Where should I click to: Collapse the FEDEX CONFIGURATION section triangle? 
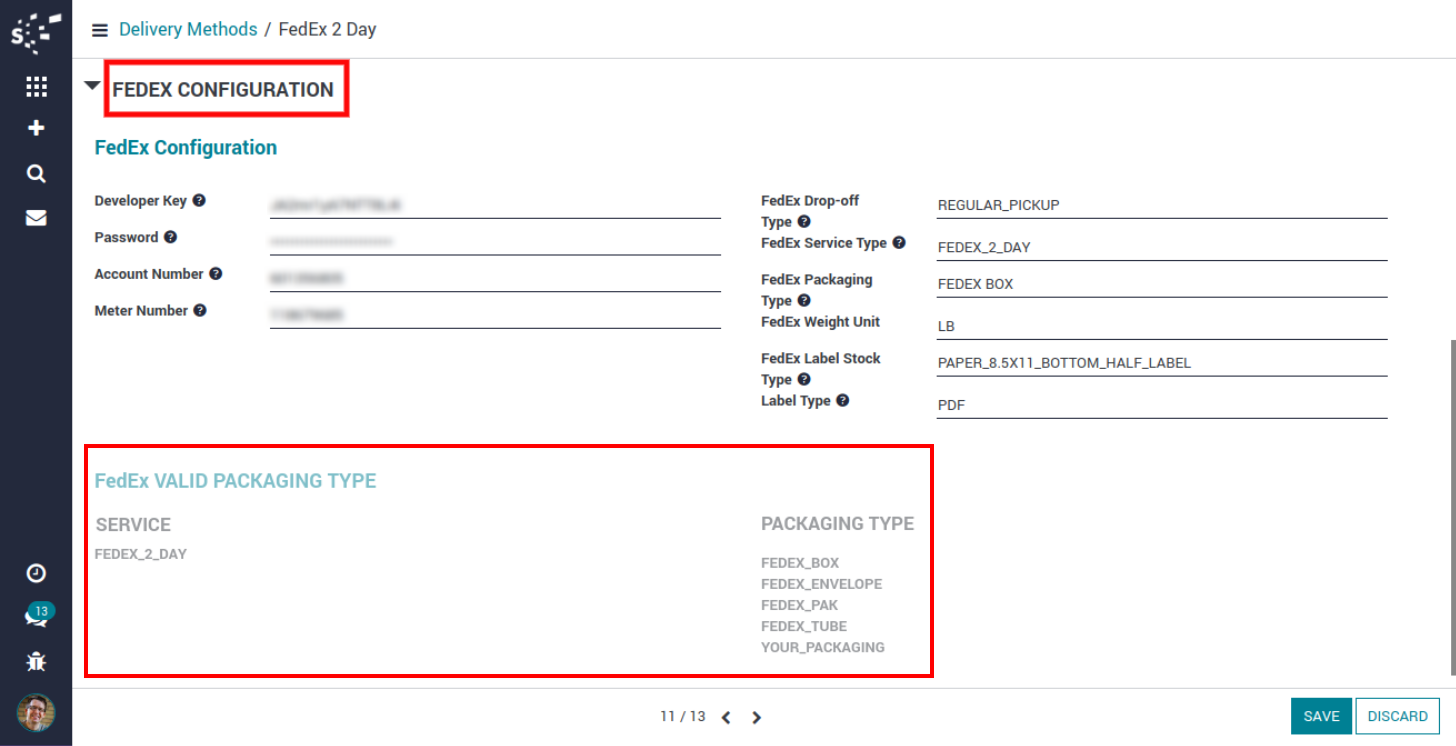pos(93,87)
